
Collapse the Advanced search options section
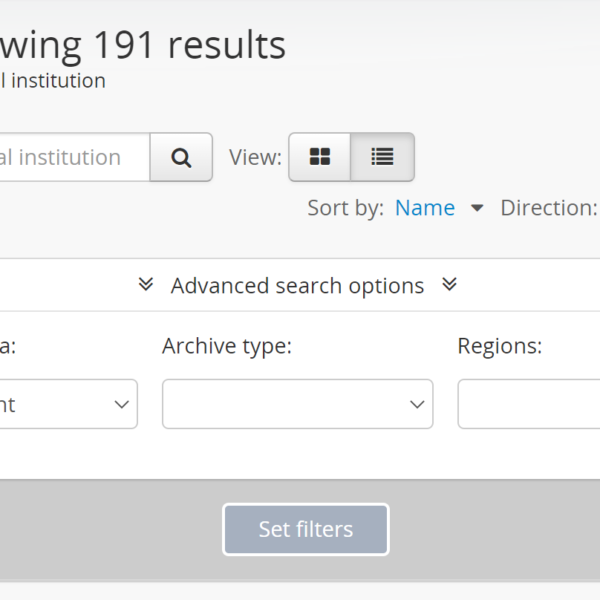(x=297, y=286)
